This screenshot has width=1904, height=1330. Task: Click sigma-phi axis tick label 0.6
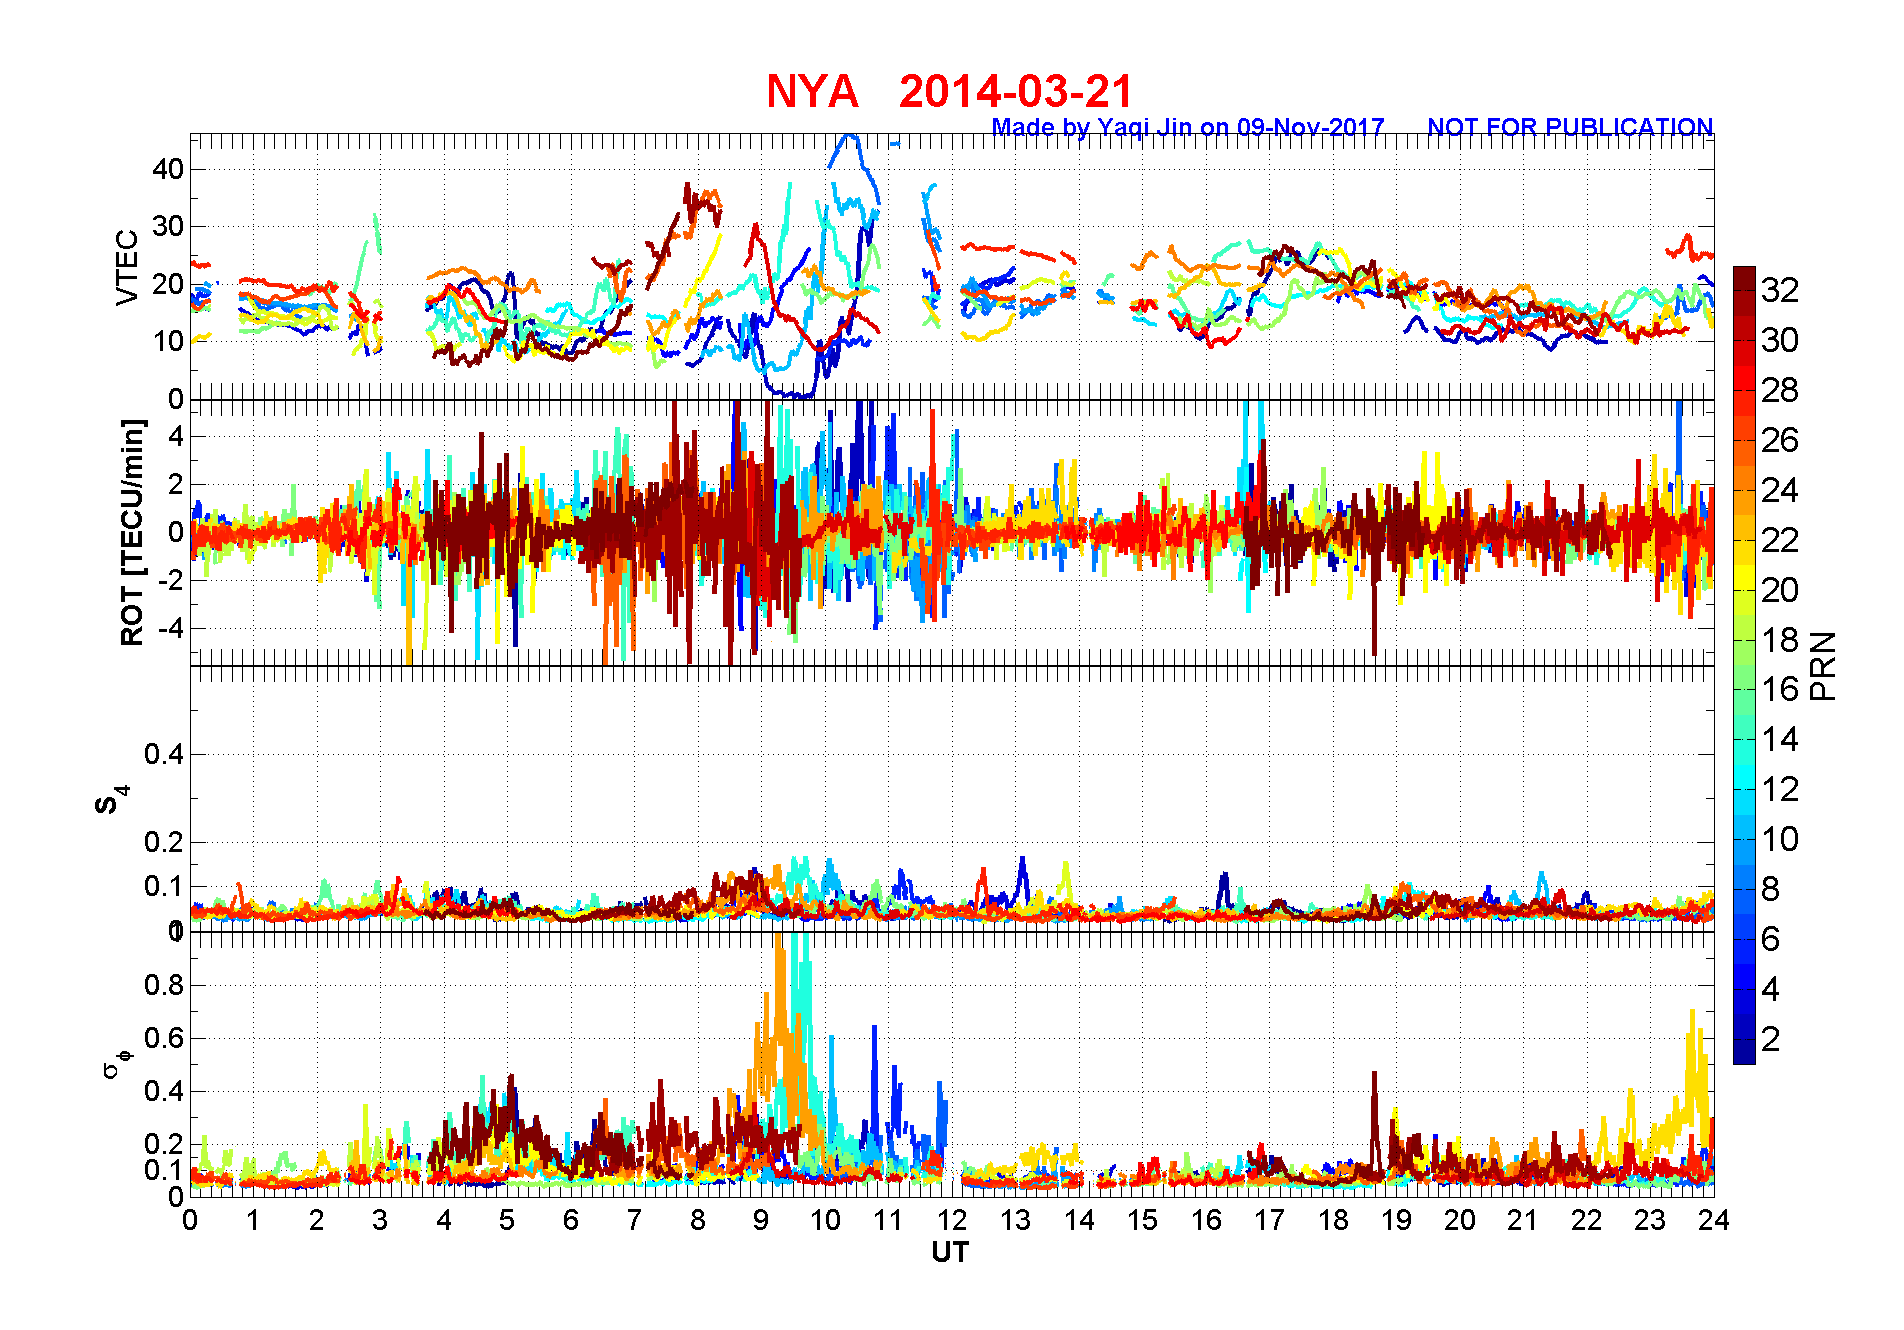164,1038
